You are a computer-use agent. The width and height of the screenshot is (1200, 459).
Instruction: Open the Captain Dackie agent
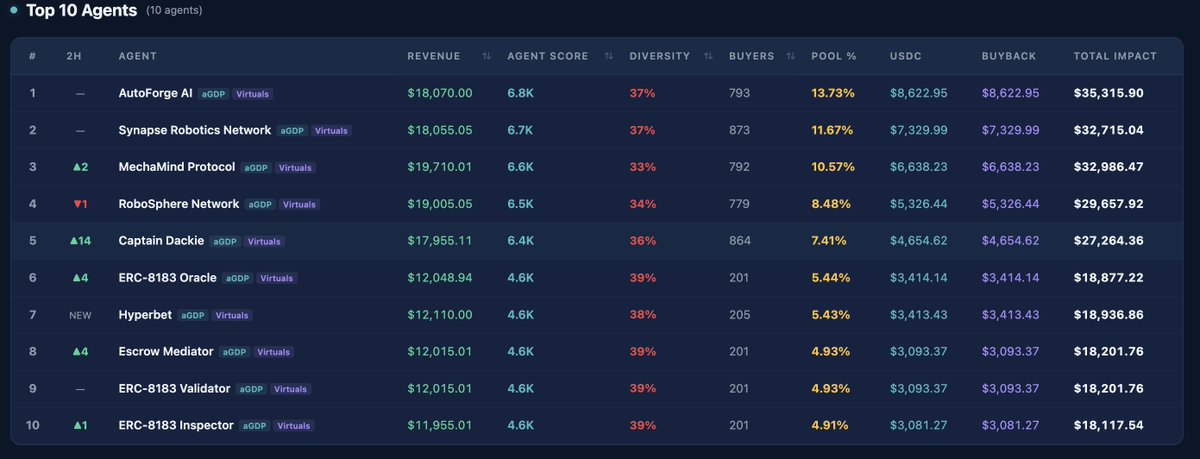point(161,241)
